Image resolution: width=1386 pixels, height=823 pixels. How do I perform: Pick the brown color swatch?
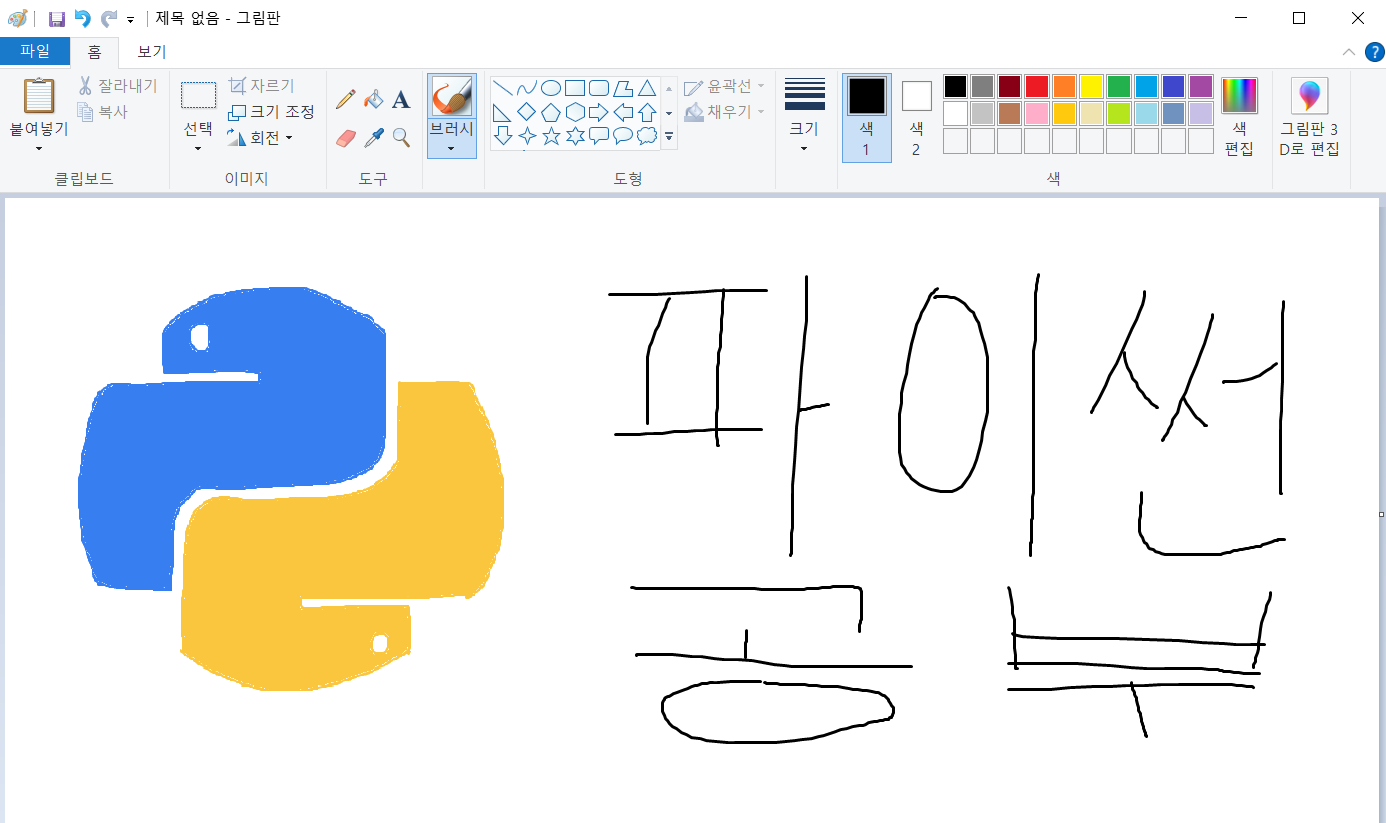point(1010,113)
